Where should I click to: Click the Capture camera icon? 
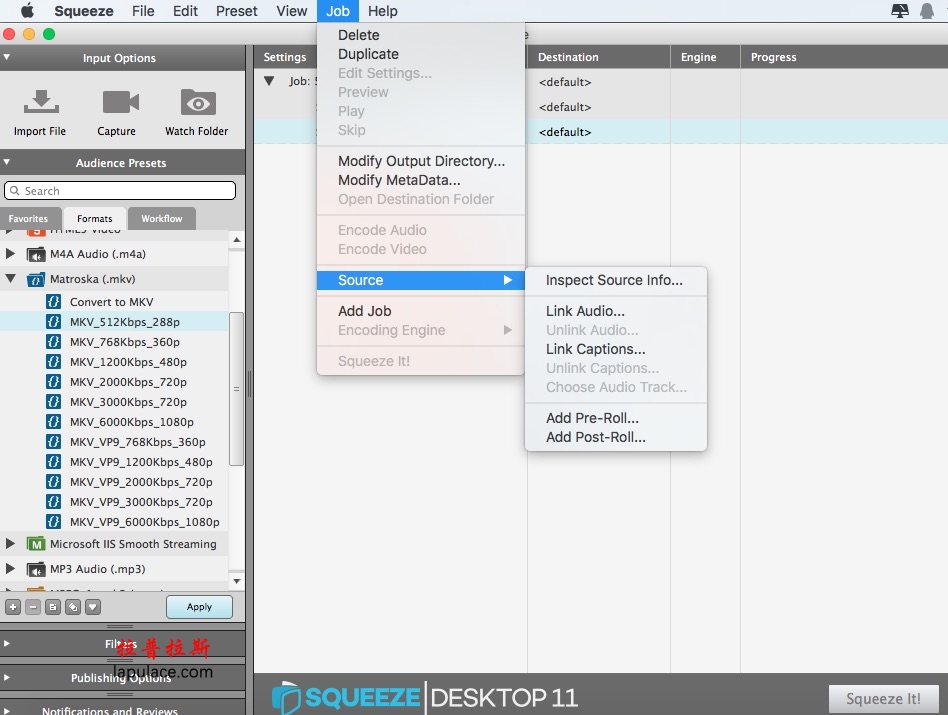coord(120,102)
